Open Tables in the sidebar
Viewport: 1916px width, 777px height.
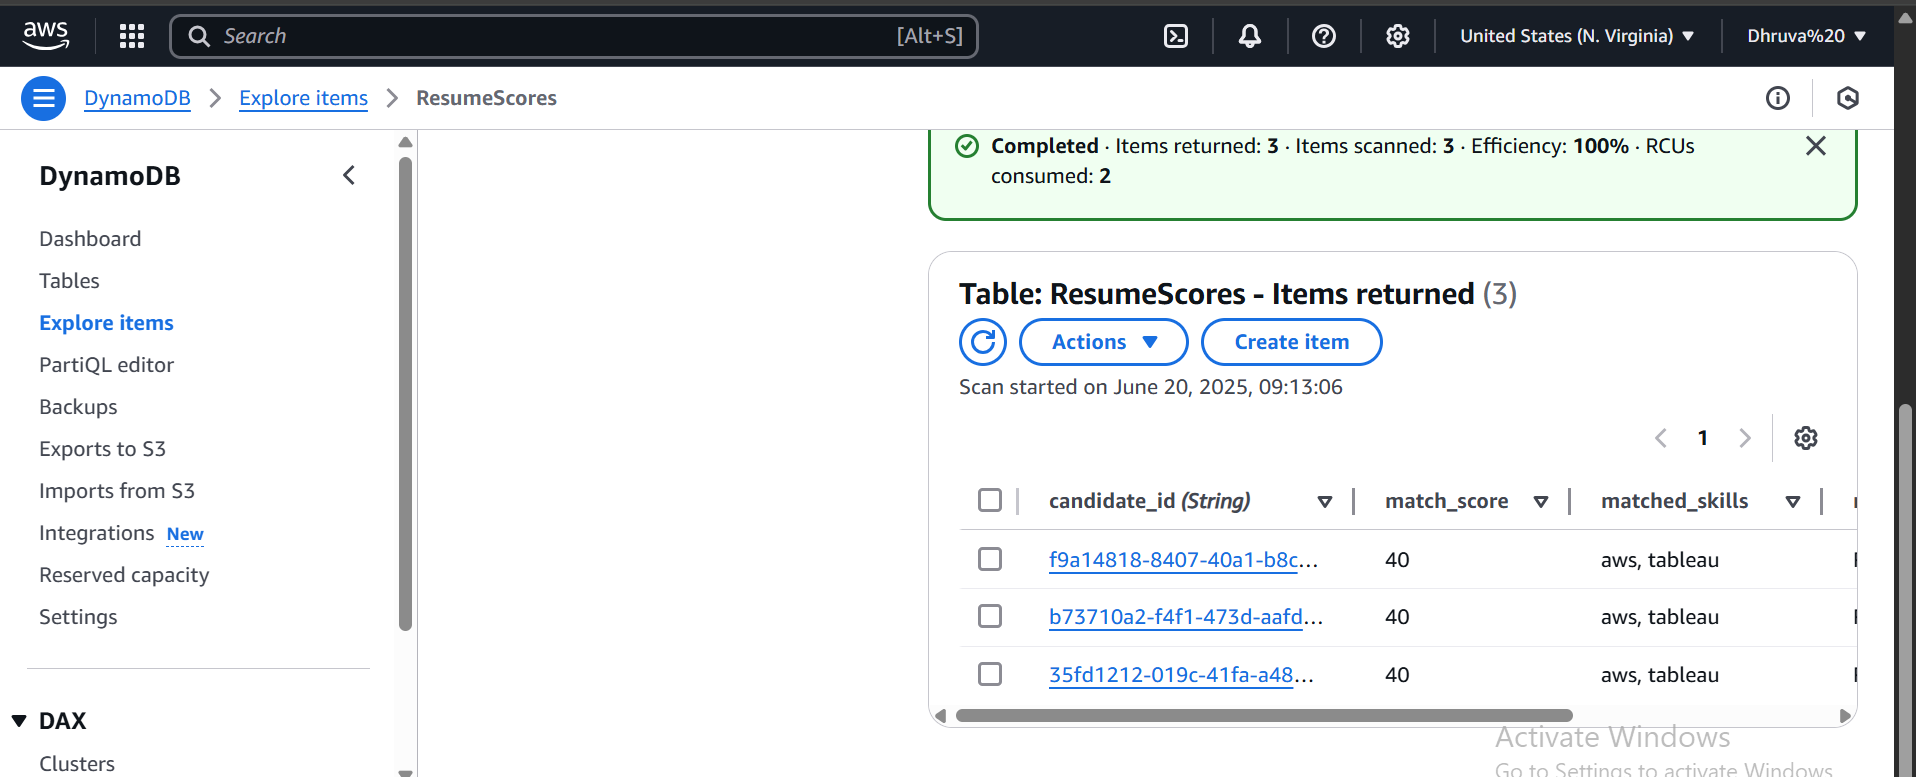click(69, 281)
